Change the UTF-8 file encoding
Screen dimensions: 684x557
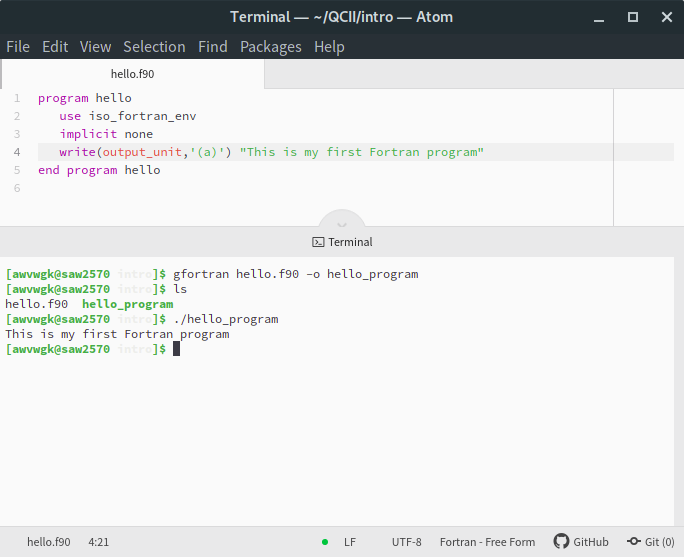point(407,542)
